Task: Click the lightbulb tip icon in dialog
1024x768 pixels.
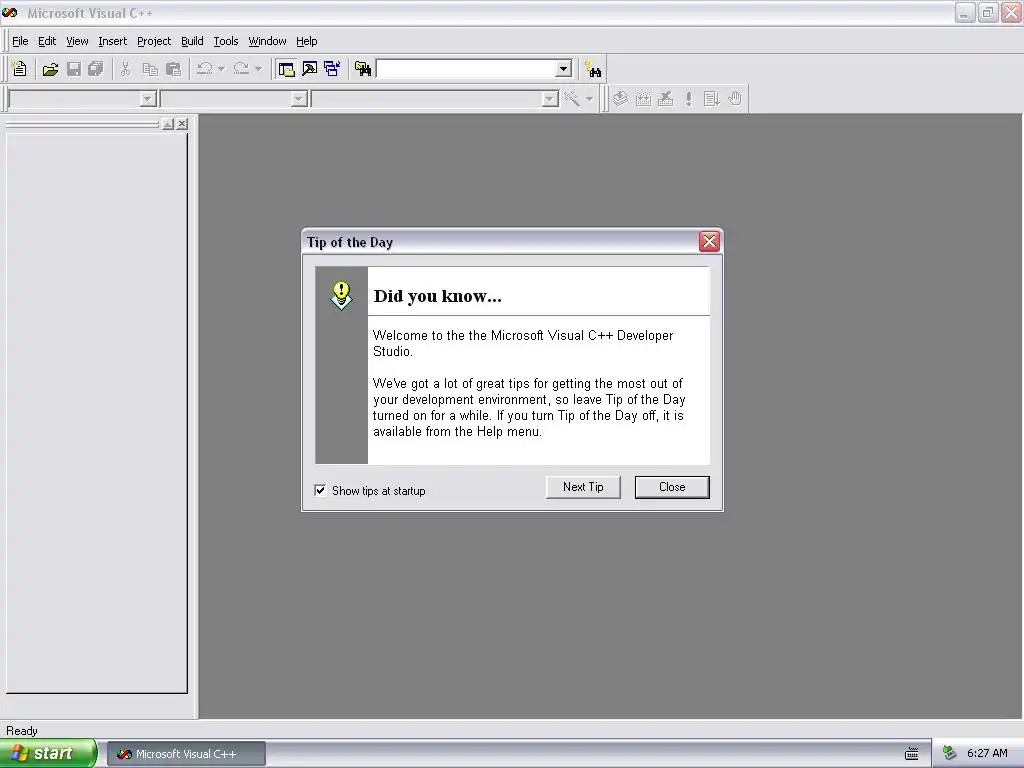Action: [x=341, y=296]
